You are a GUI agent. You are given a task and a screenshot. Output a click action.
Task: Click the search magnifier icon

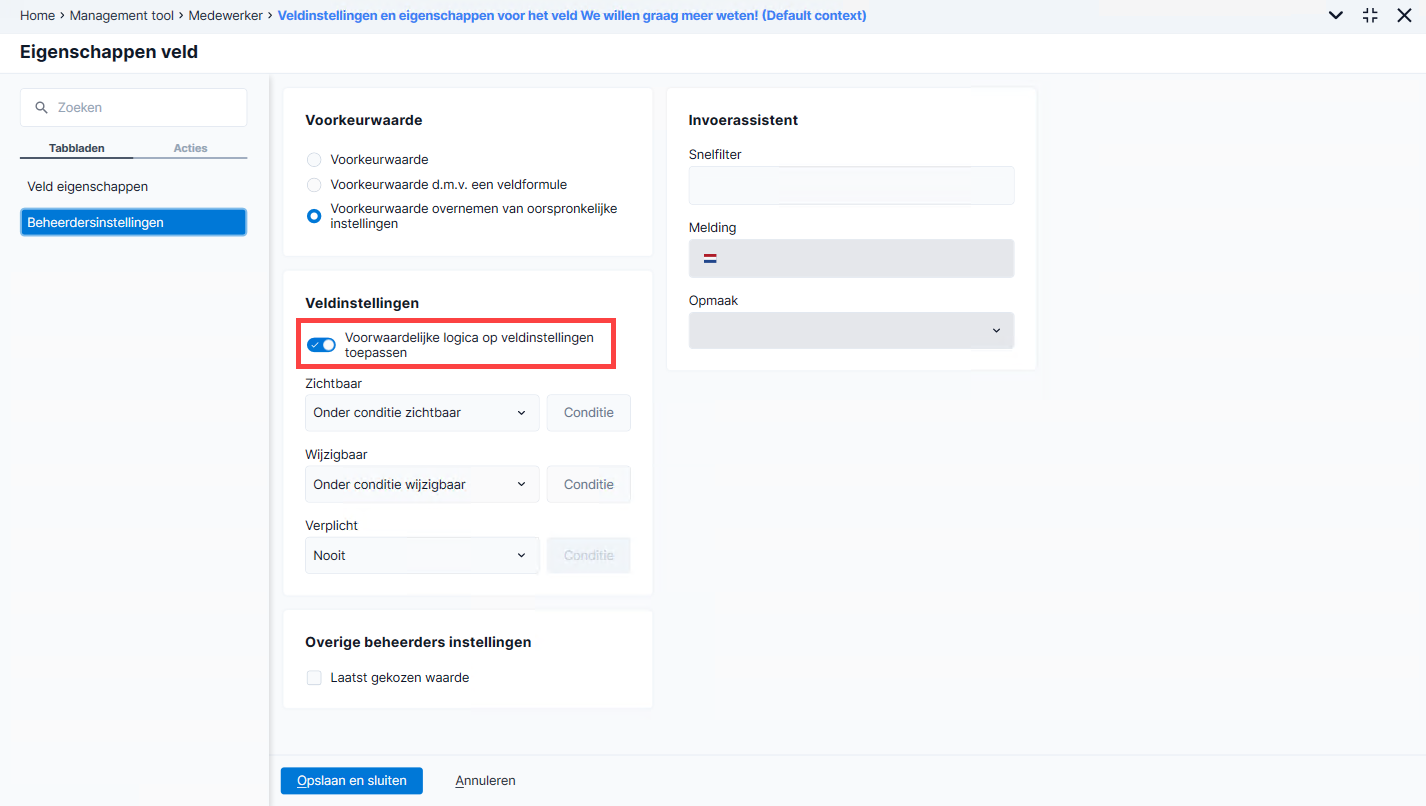pyautogui.click(x=41, y=107)
